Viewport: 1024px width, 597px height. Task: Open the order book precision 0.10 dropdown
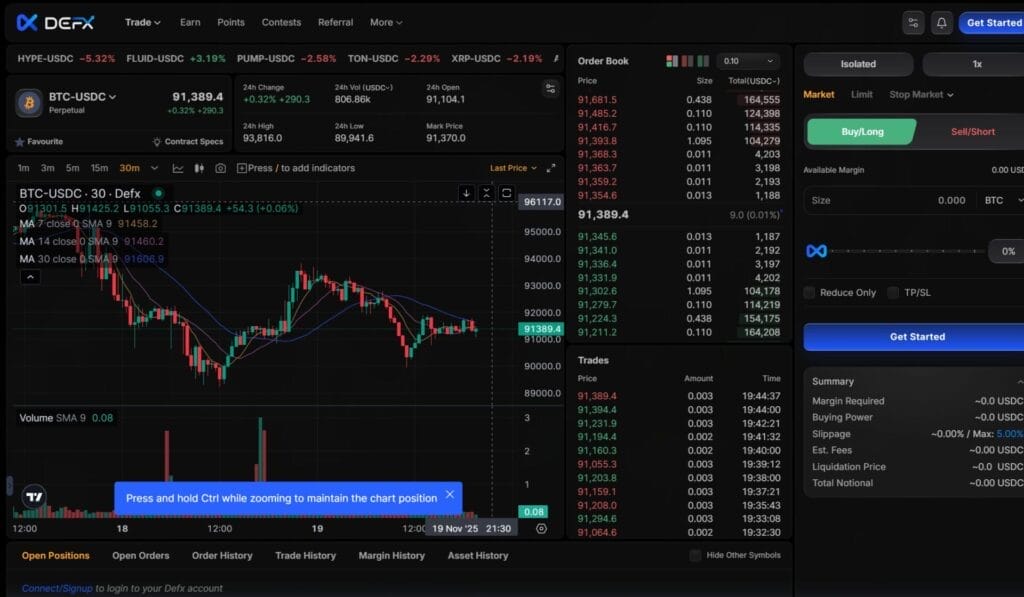point(748,60)
